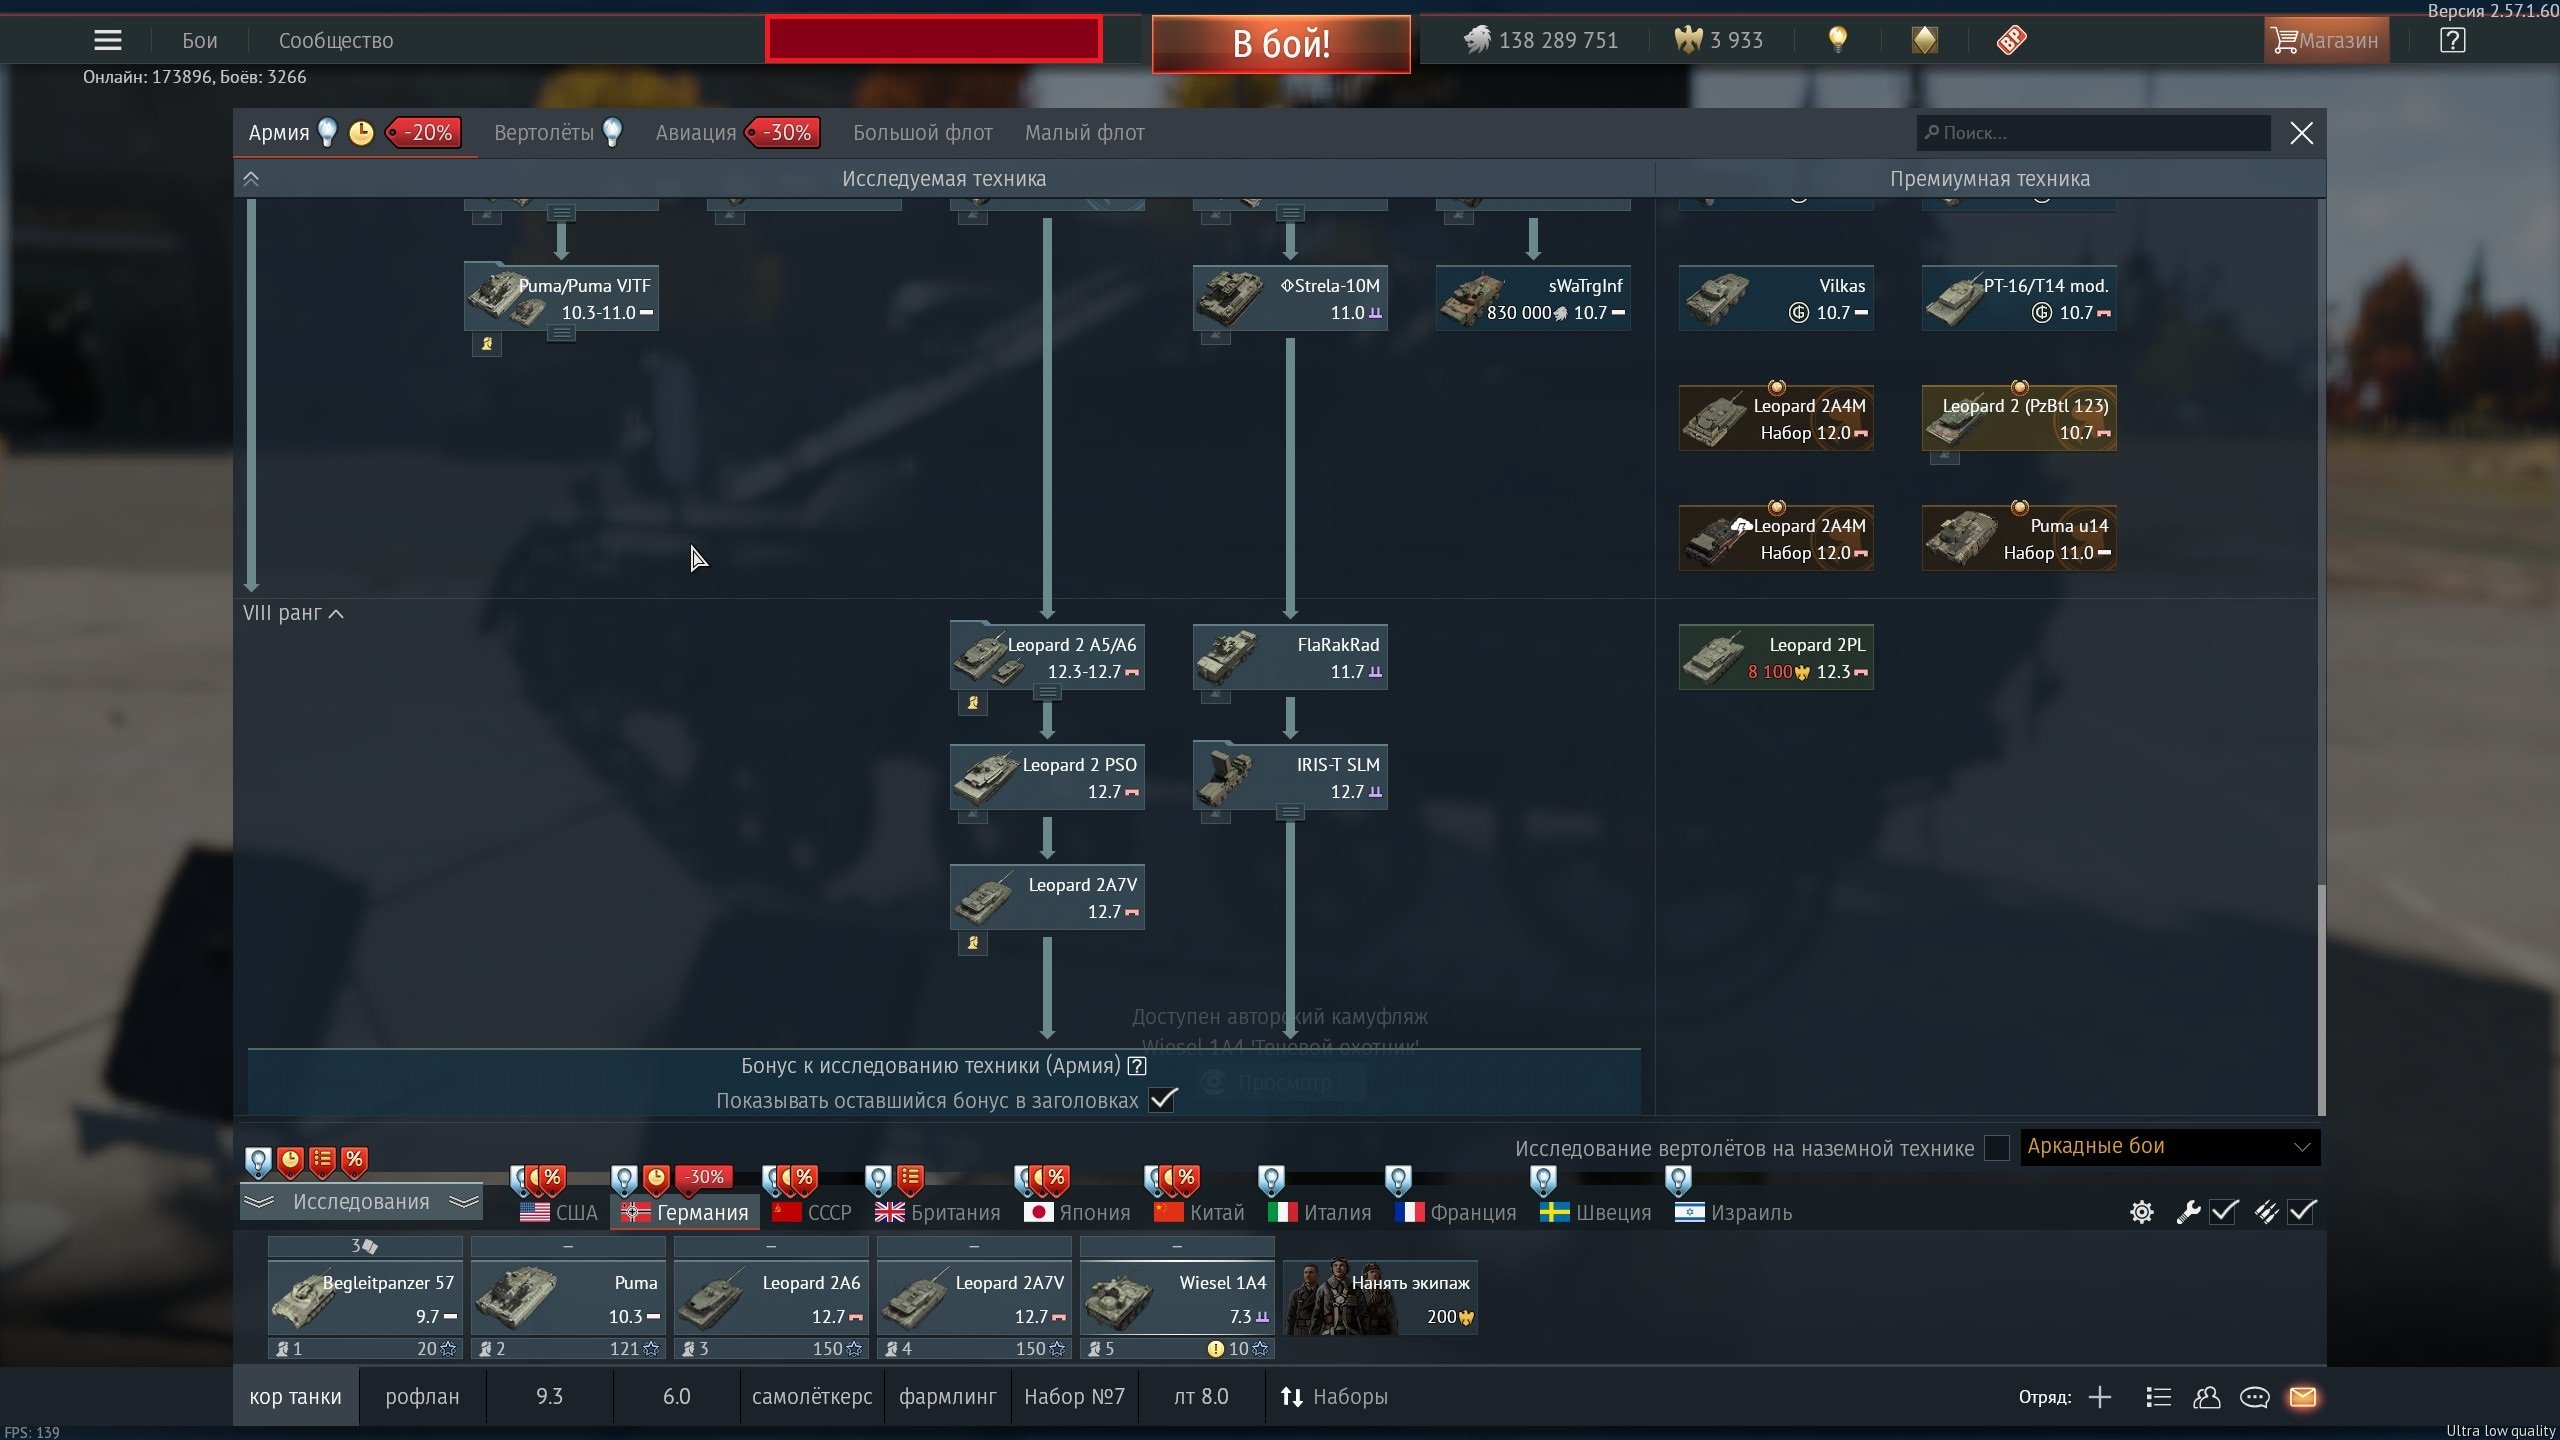
Task: Open the Аркадные бои game mode dropdown
Action: [2170, 1147]
